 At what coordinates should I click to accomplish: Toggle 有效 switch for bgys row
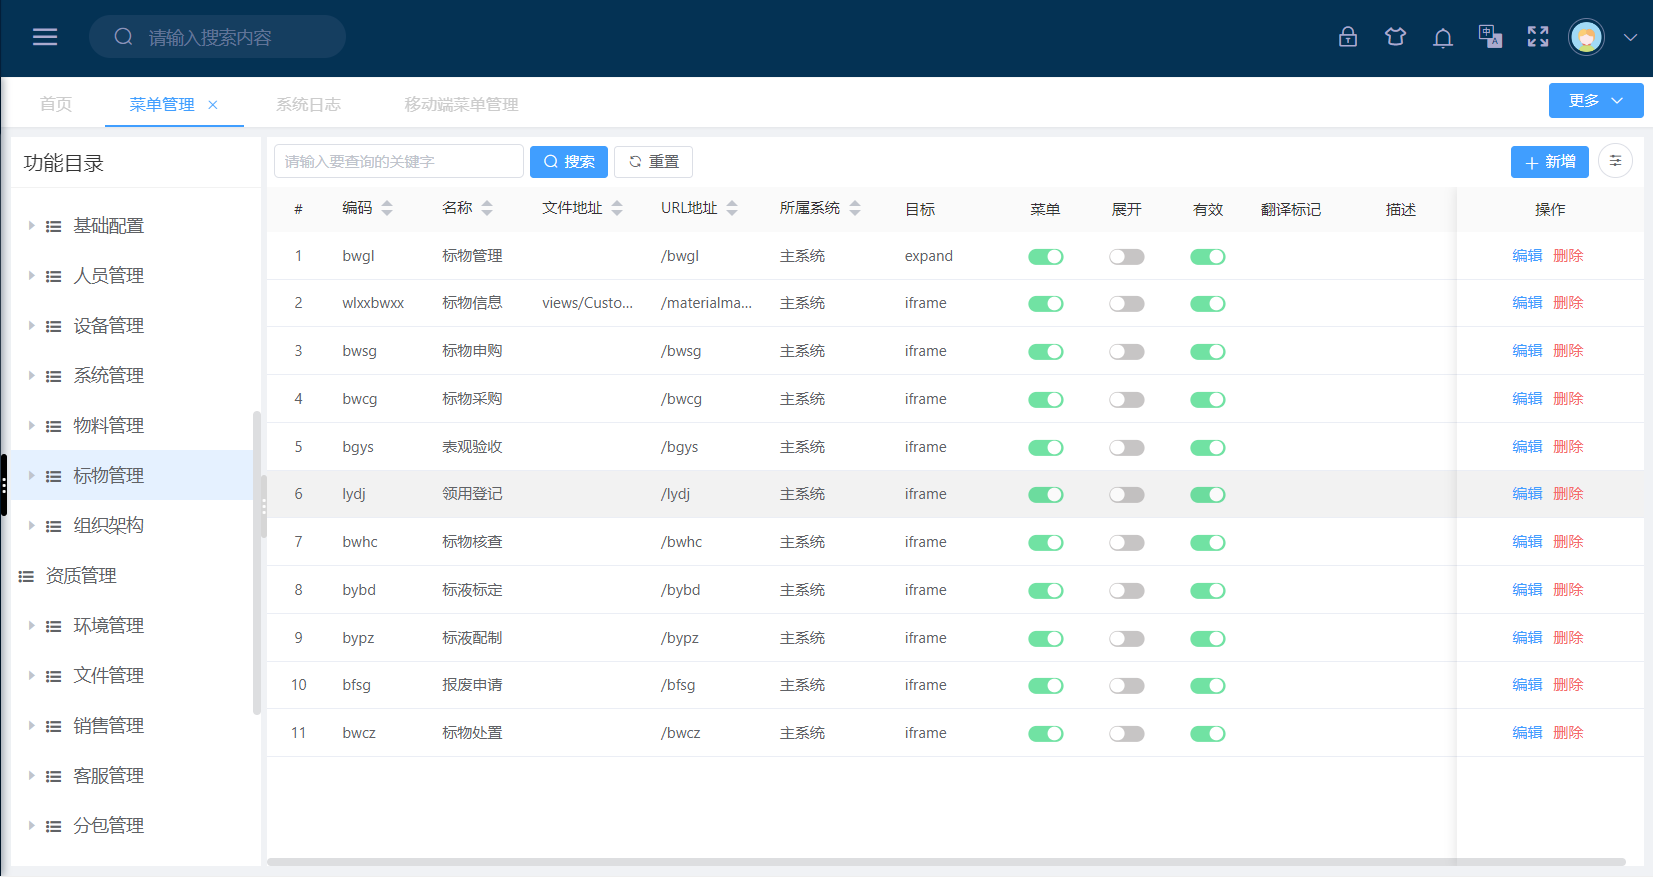coord(1208,448)
